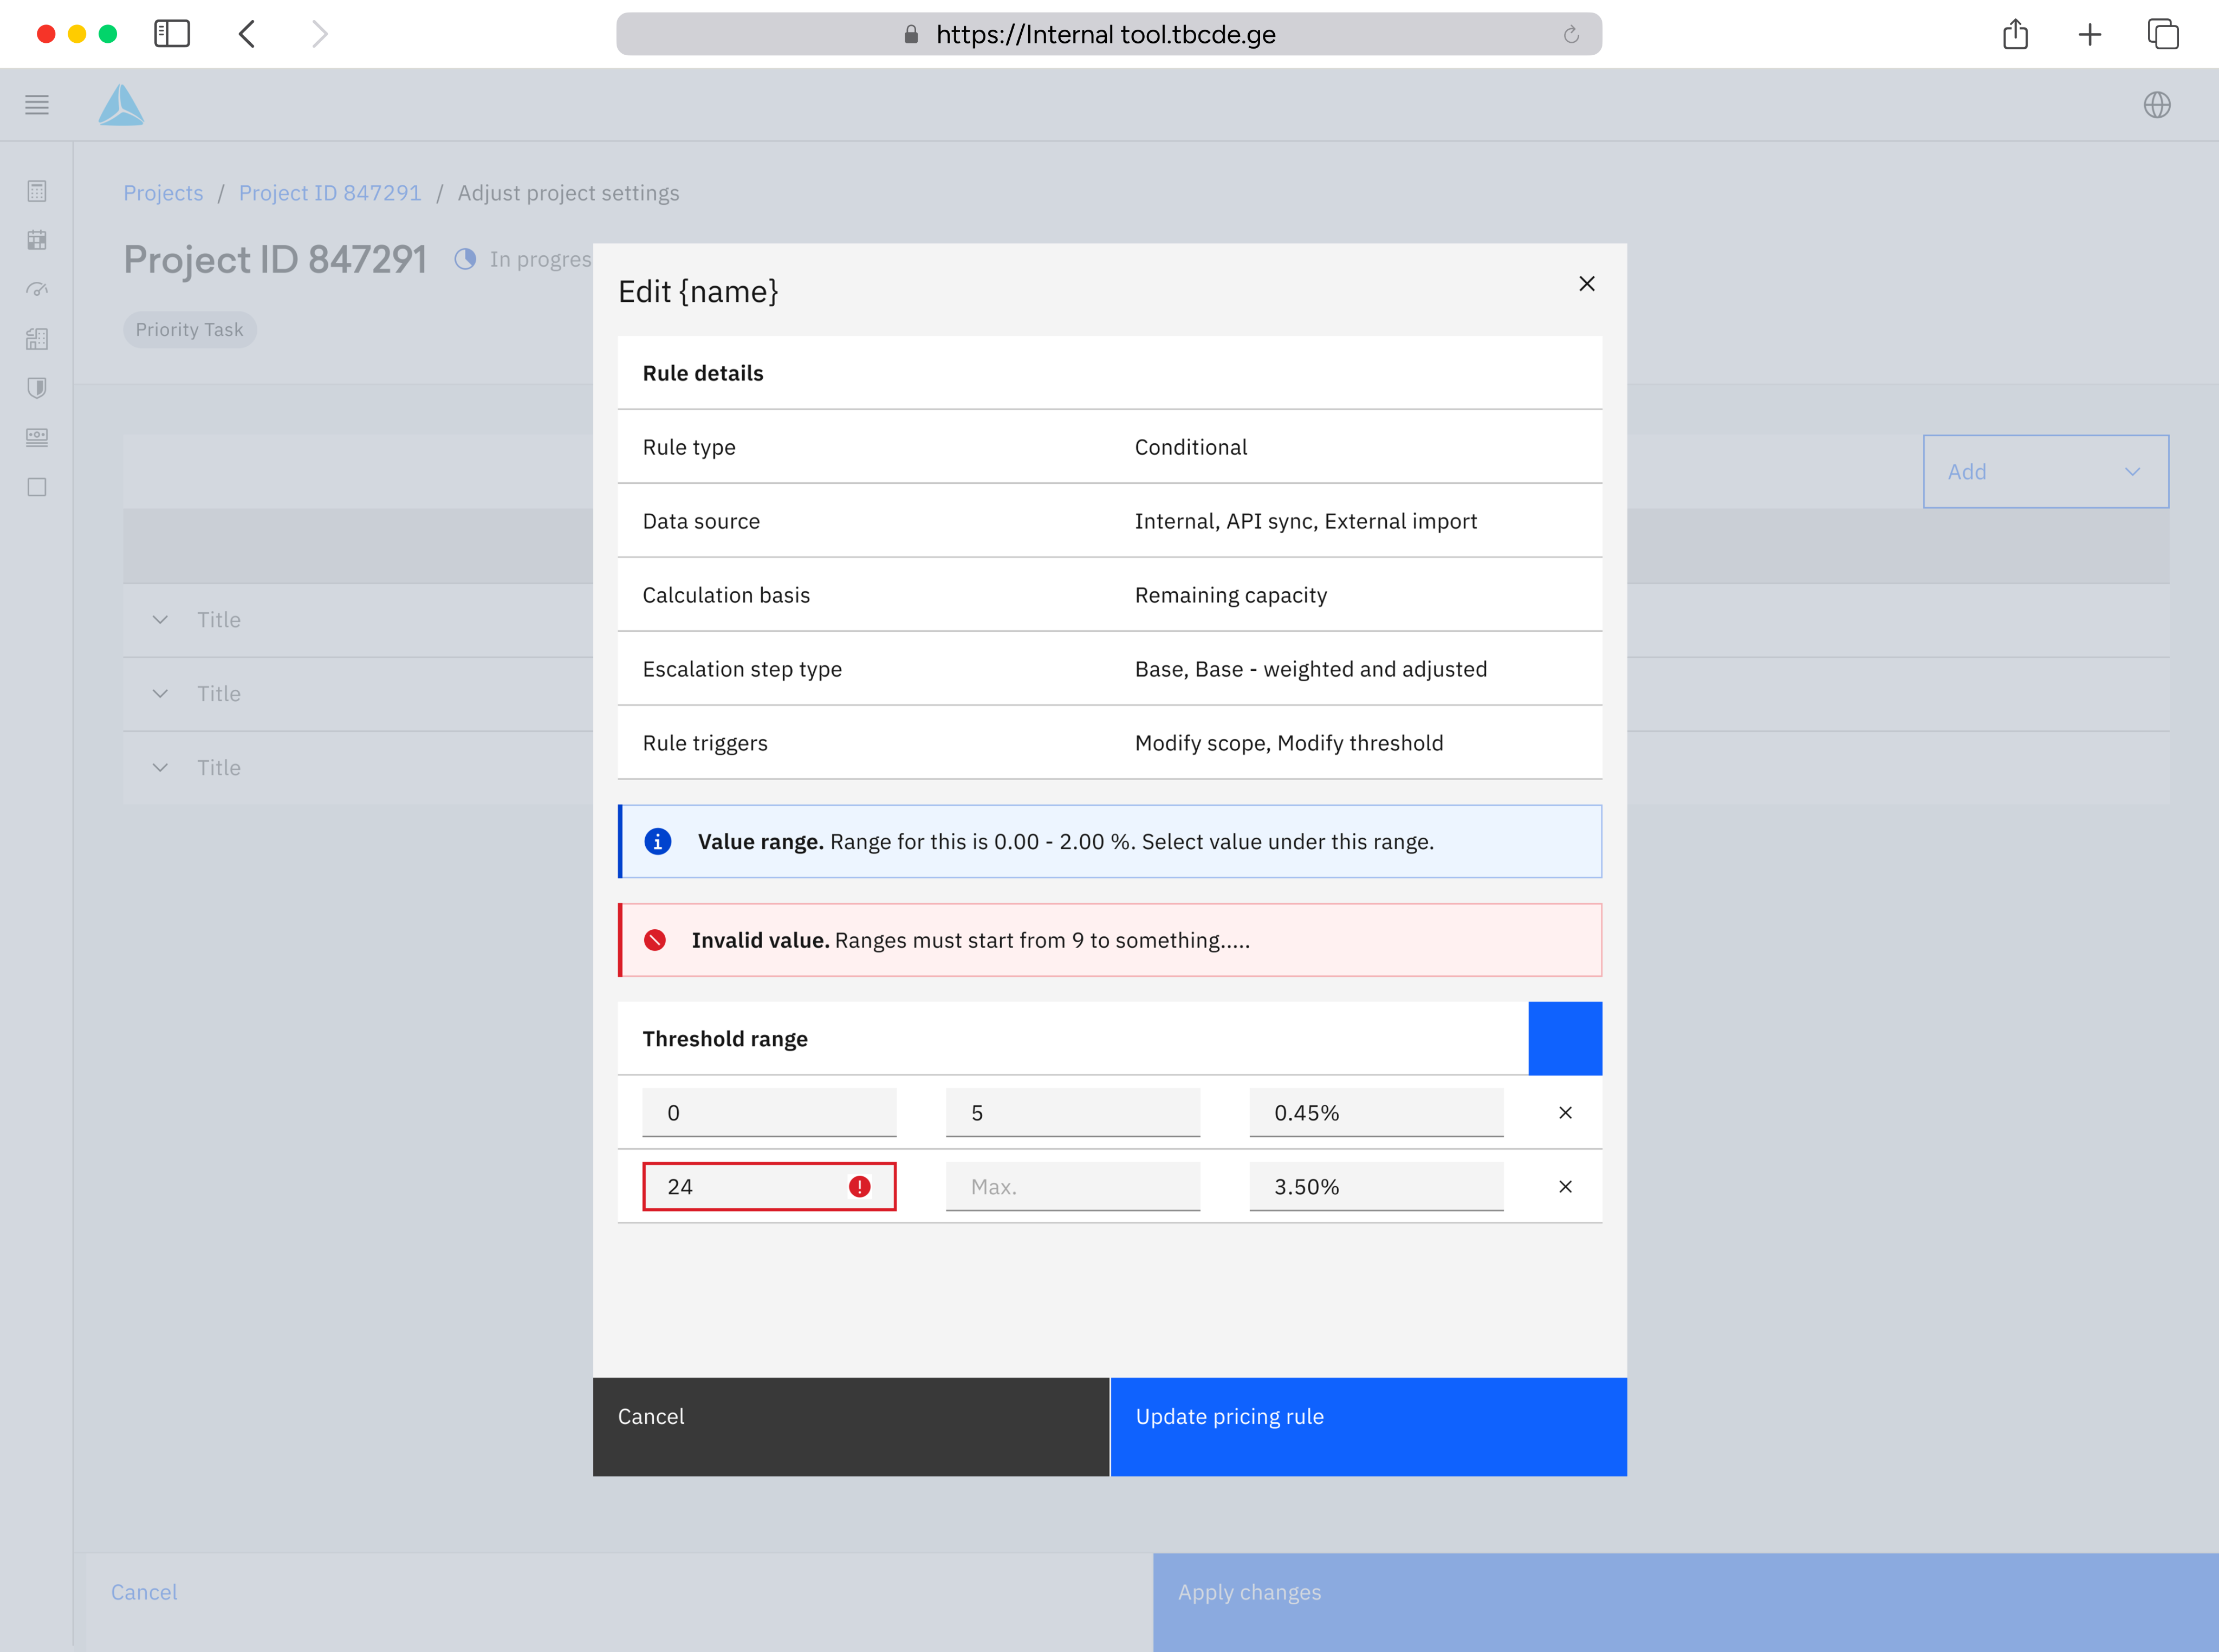Open a new browser tab with plus

click(2090, 35)
